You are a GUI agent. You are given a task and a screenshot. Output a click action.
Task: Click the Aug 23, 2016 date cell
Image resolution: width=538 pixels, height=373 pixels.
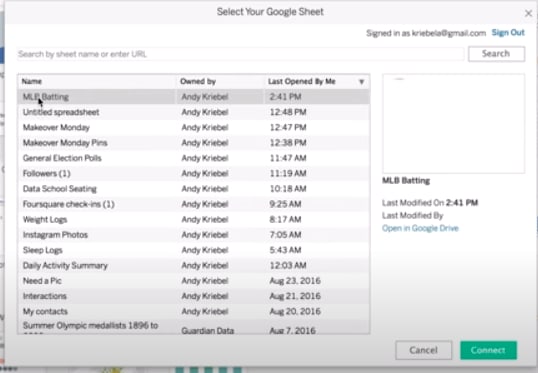point(295,281)
